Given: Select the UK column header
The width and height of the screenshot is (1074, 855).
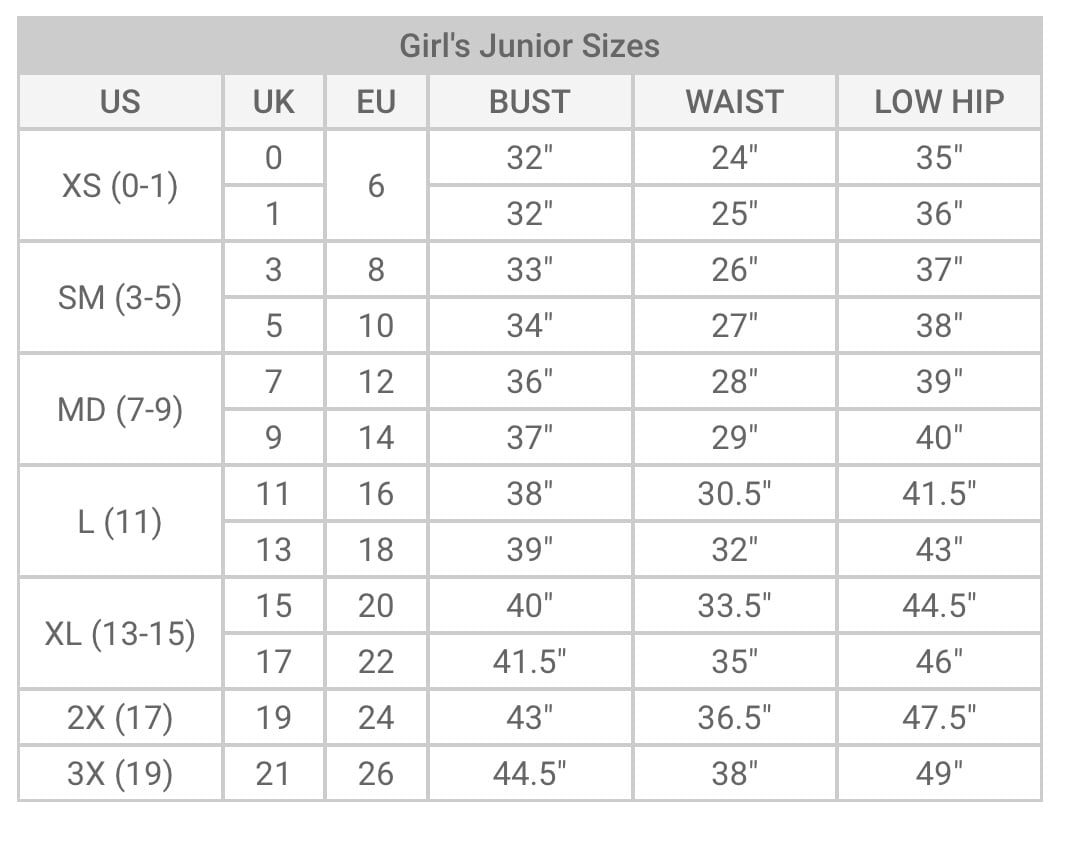Looking at the screenshot, I should (273, 101).
